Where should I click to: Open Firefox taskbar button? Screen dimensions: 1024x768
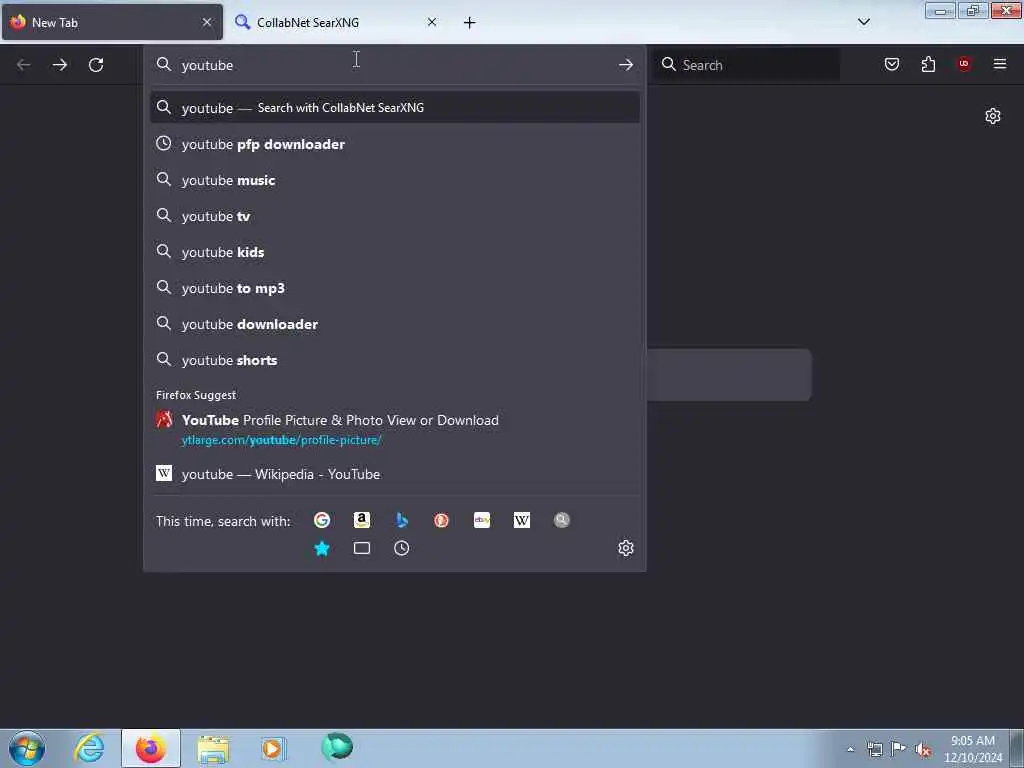tap(151, 748)
